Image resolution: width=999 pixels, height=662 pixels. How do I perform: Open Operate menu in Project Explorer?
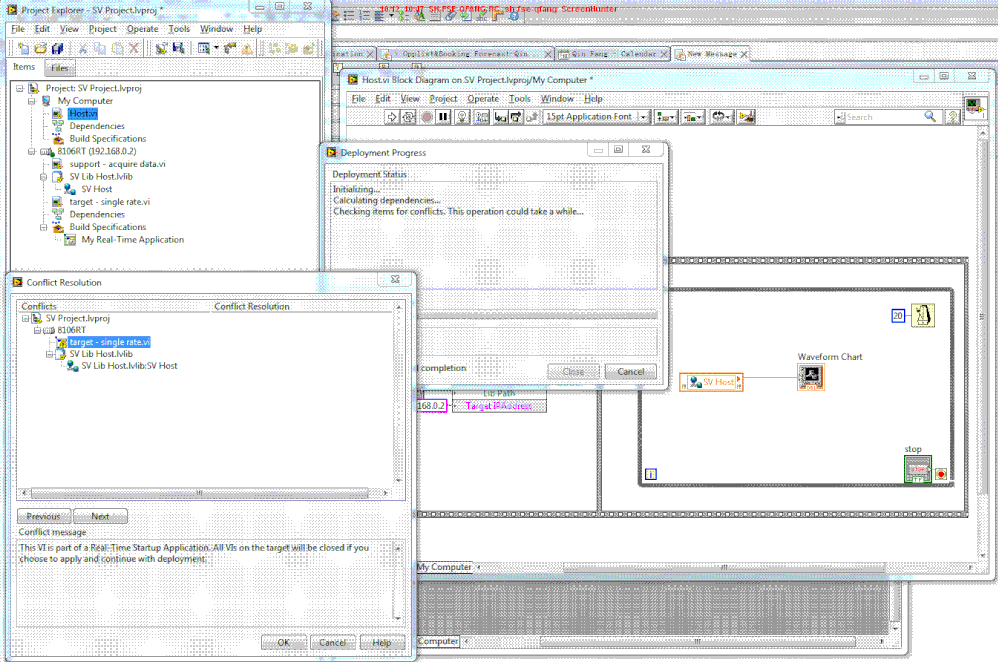point(142,29)
